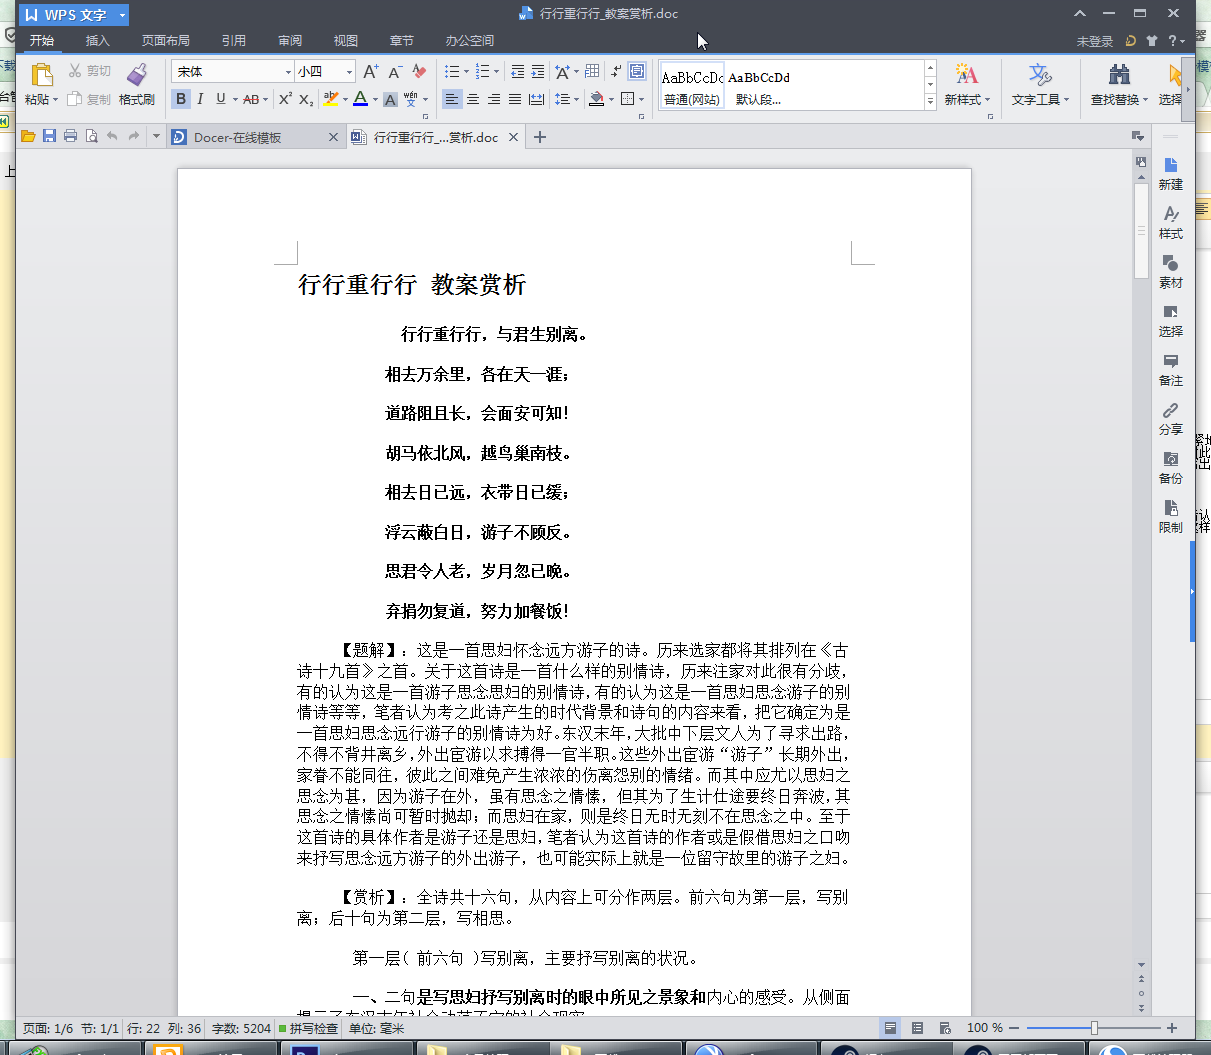This screenshot has height=1055, width=1211.
Task: Toggle 拼写检查 in status bar
Action: click(308, 1028)
